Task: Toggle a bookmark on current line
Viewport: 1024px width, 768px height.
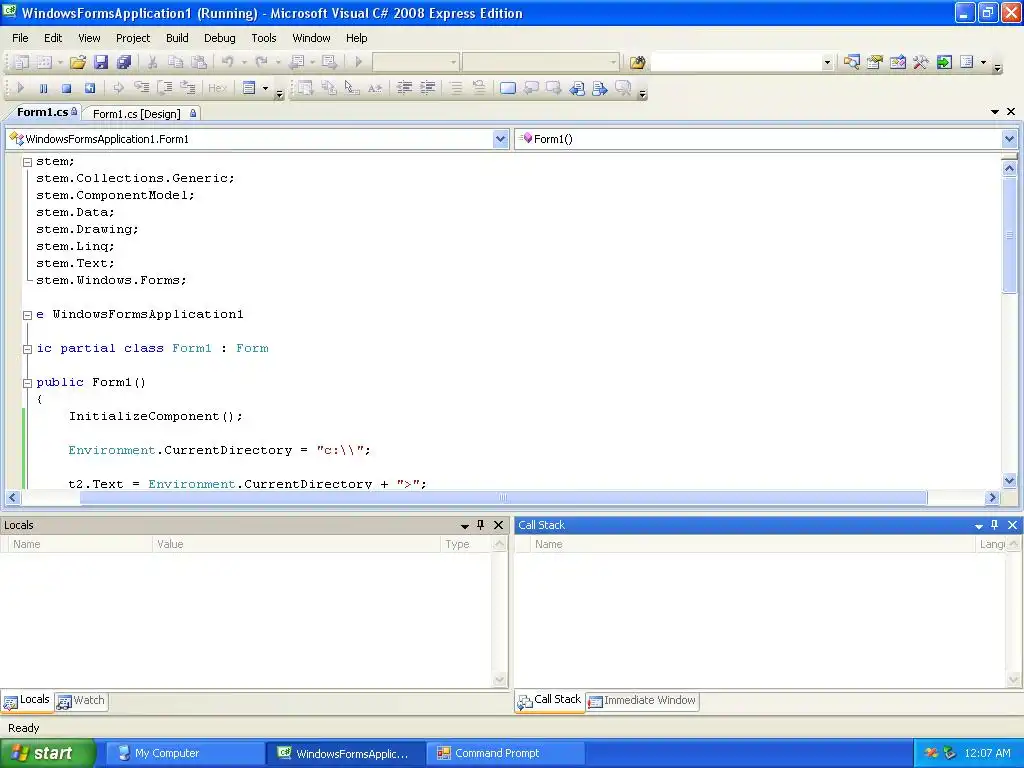Action: (x=507, y=88)
